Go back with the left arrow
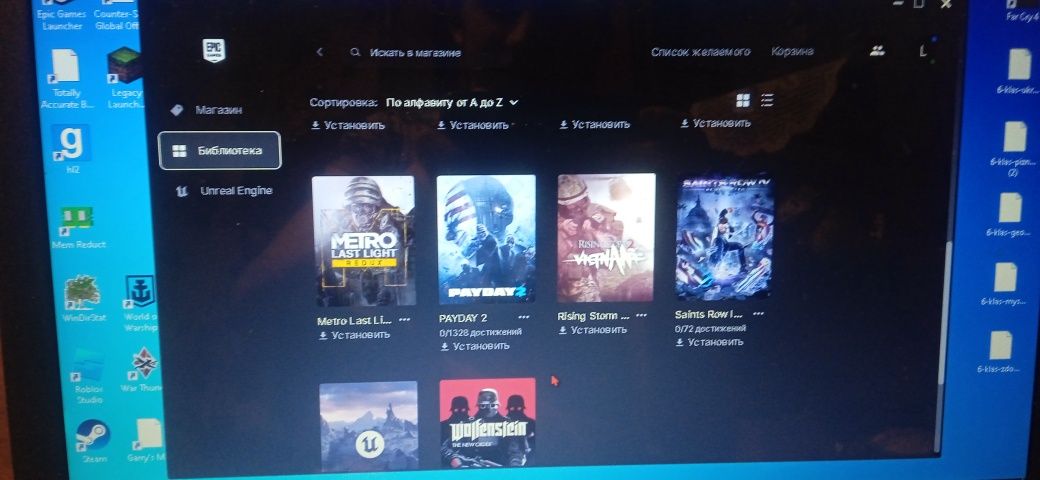 click(x=320, y=52)
